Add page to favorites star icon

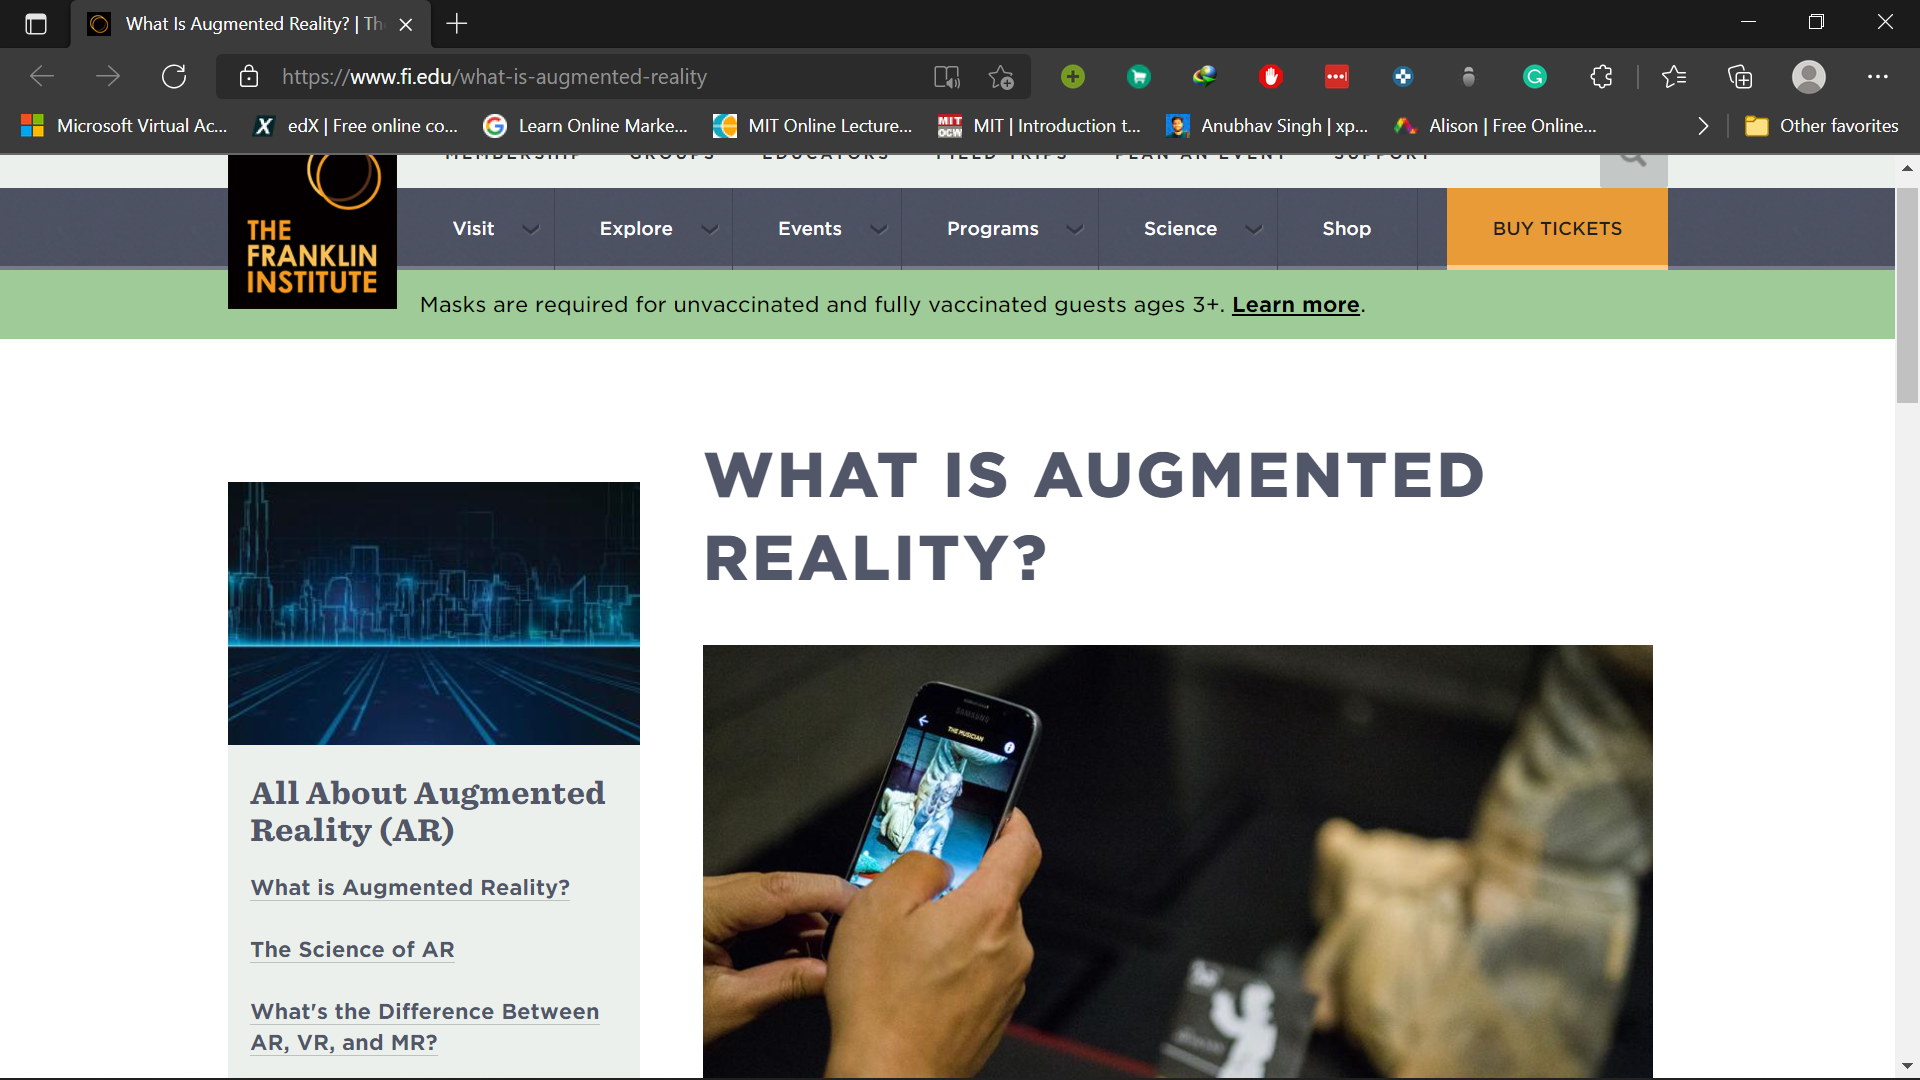[1001, 77]
